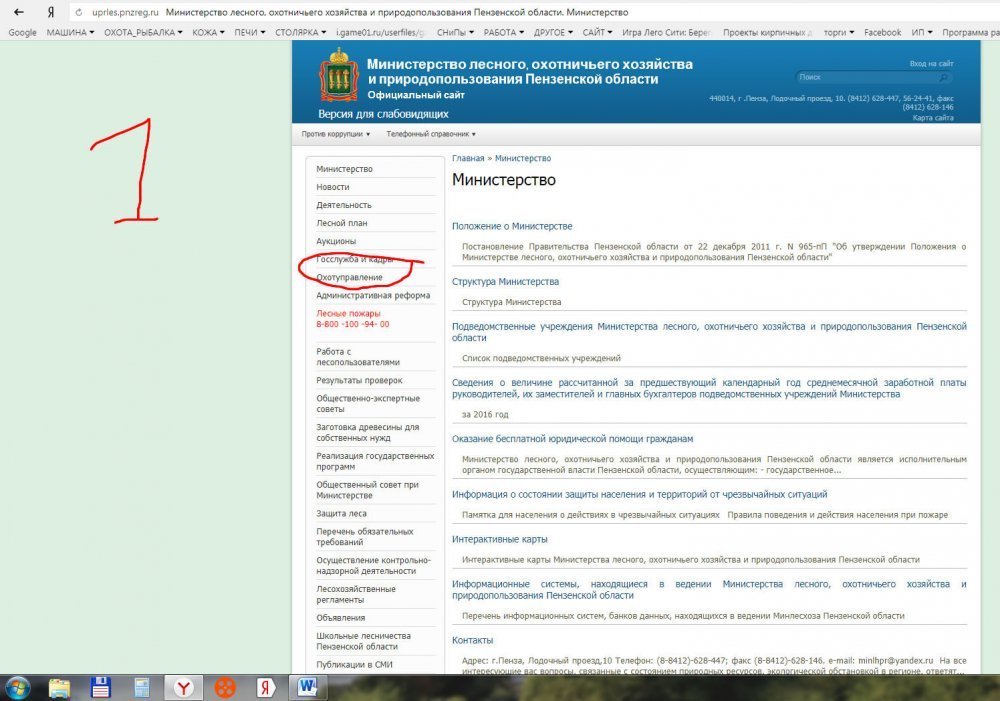Select 'Лесной план' in the left sidebar
Image resolution: width=1000 pixels, height=701 pixels.
point(337,223)
